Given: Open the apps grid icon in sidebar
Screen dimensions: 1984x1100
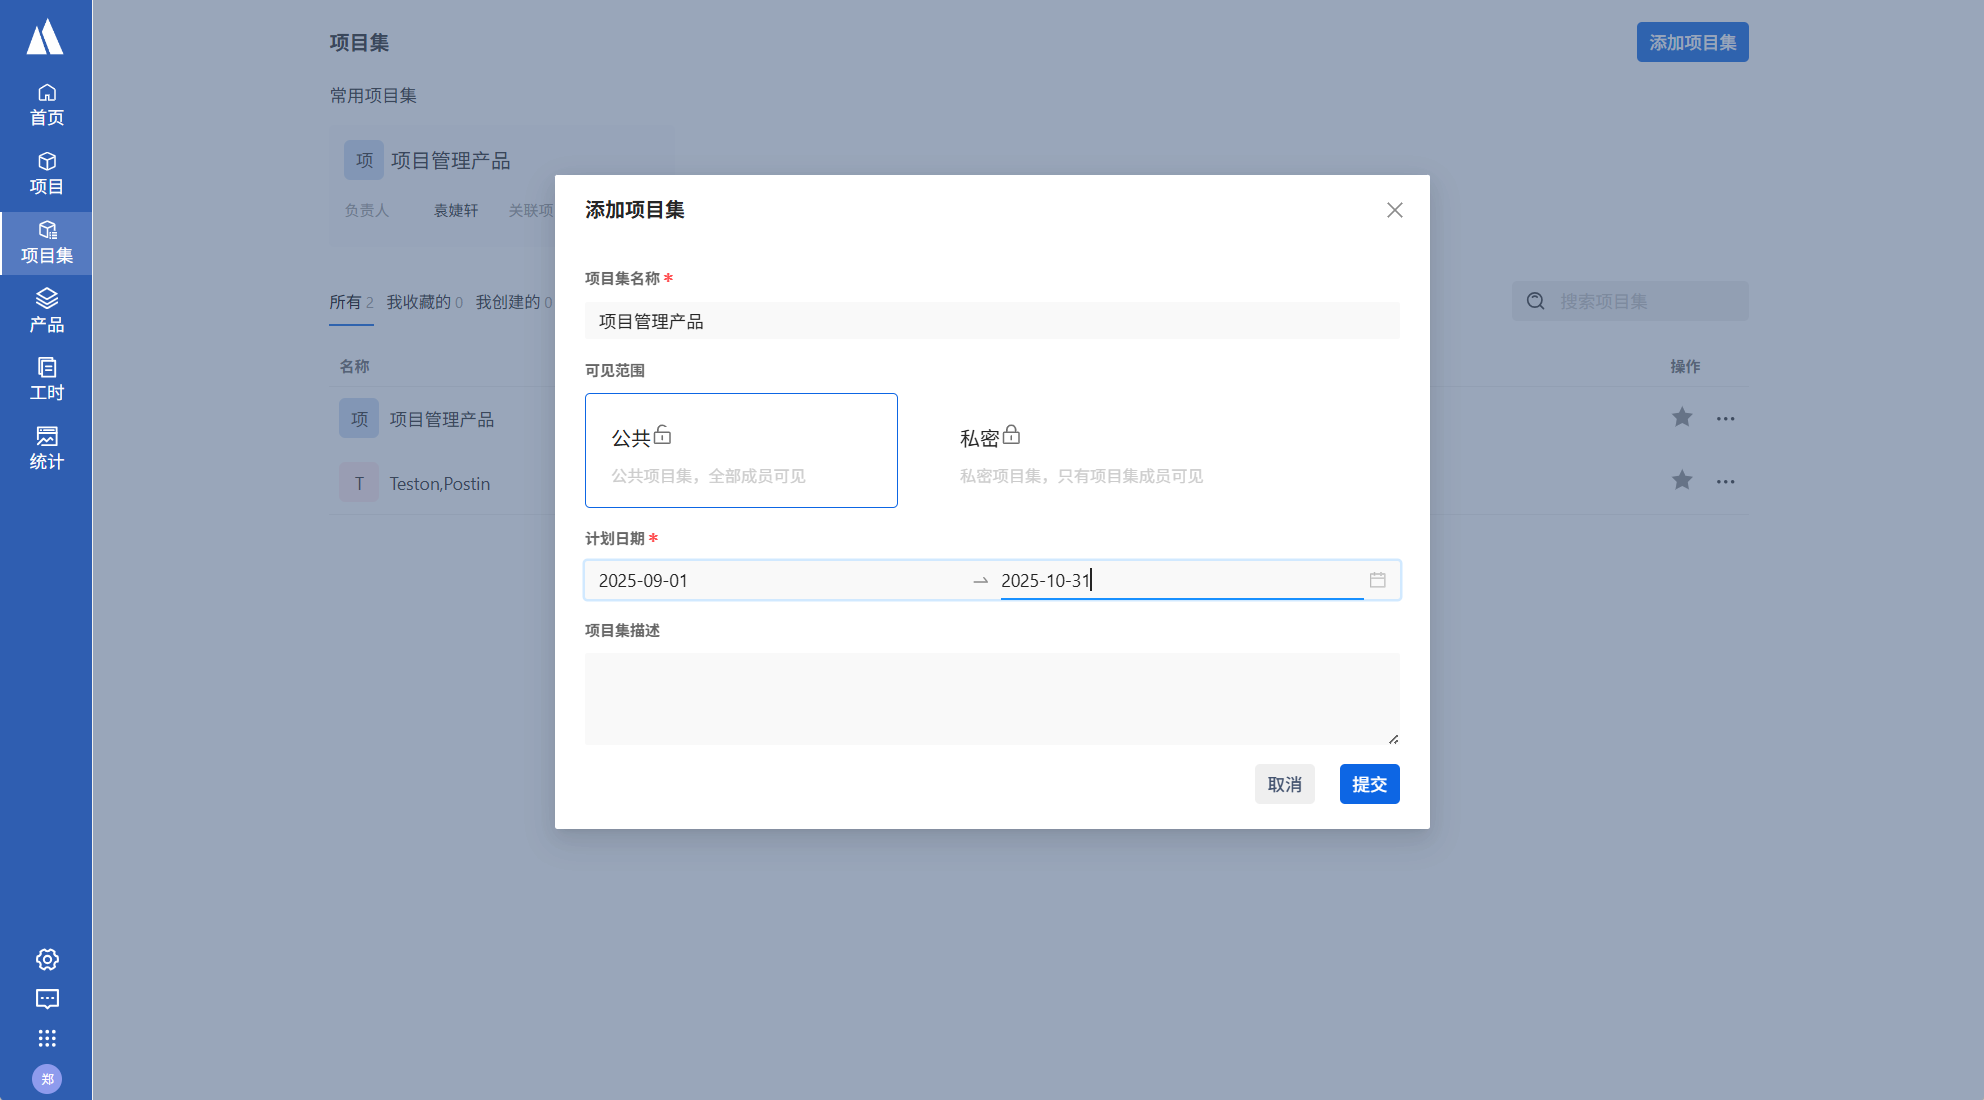Looking at the screenshot, I should click(47, 1038).
